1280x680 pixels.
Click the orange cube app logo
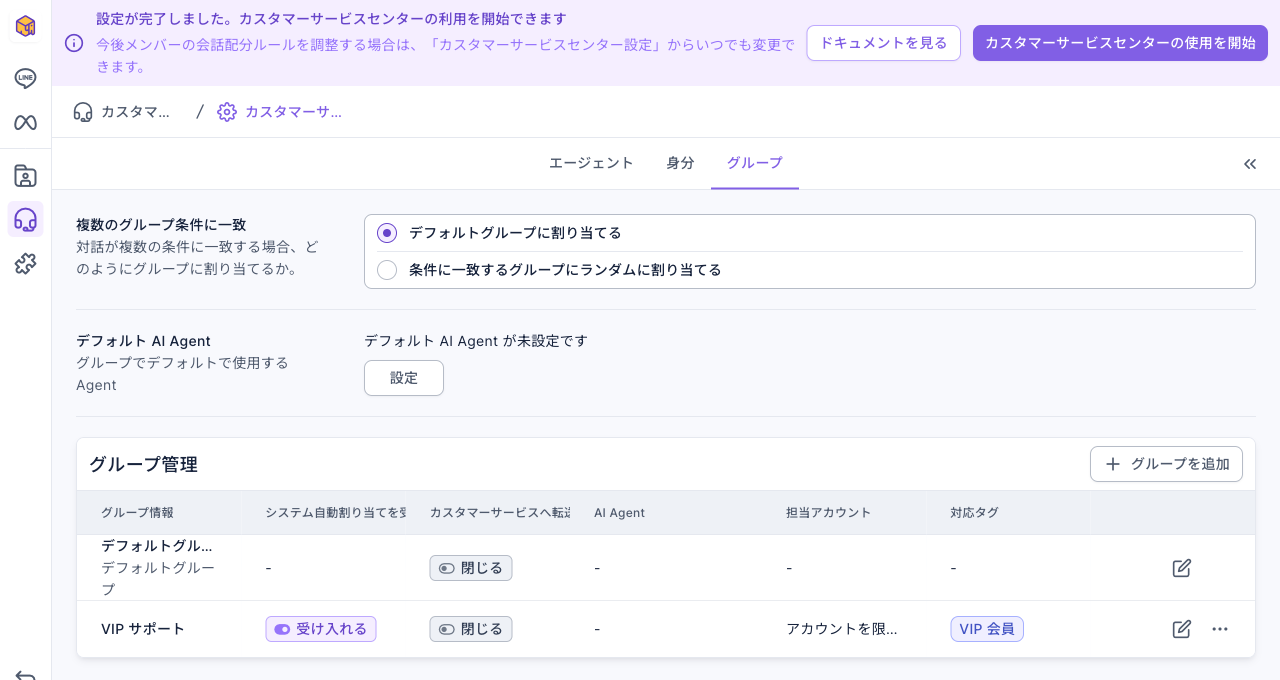[25, 26]
